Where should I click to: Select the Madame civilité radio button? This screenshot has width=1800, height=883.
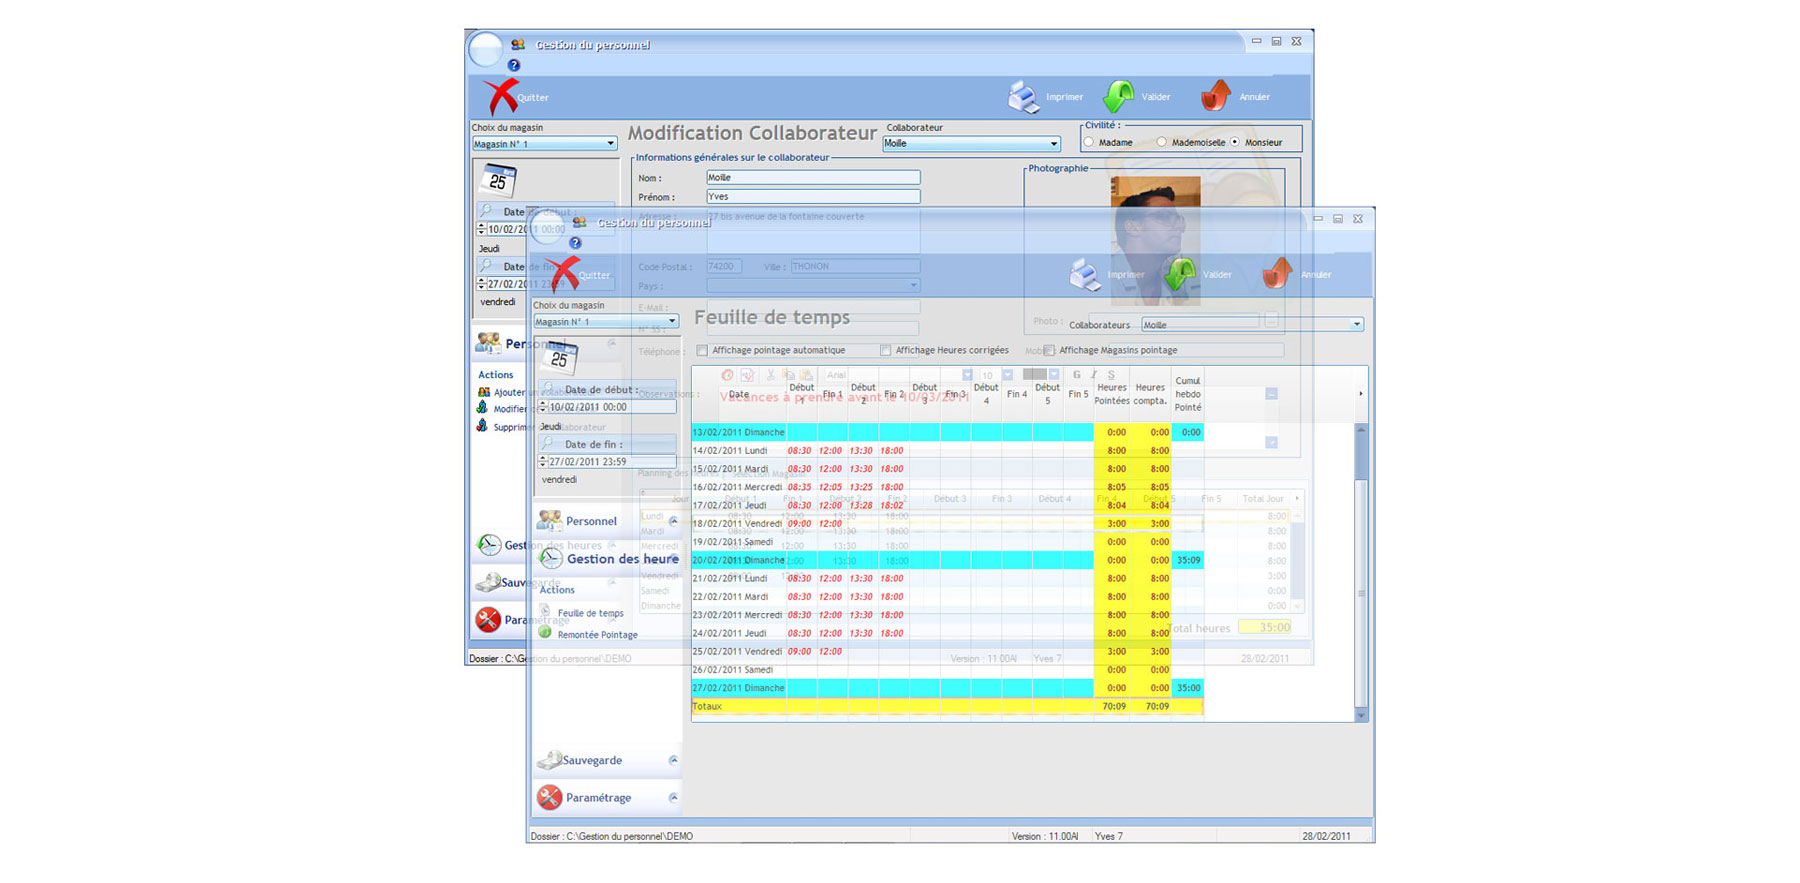(x=1089, y=143)
